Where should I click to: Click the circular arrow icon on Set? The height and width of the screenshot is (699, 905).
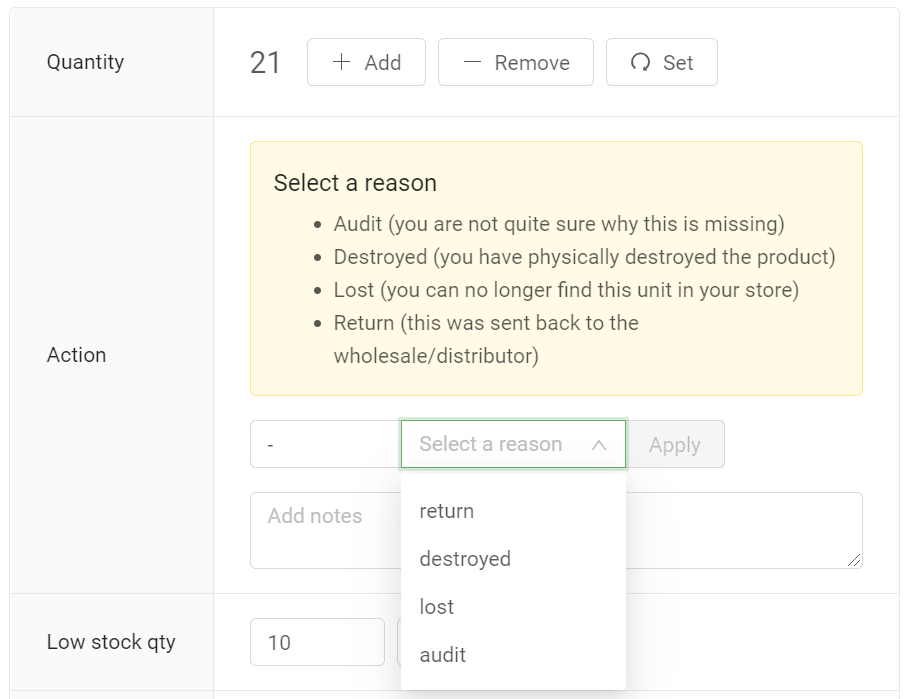tap(640, 62)
